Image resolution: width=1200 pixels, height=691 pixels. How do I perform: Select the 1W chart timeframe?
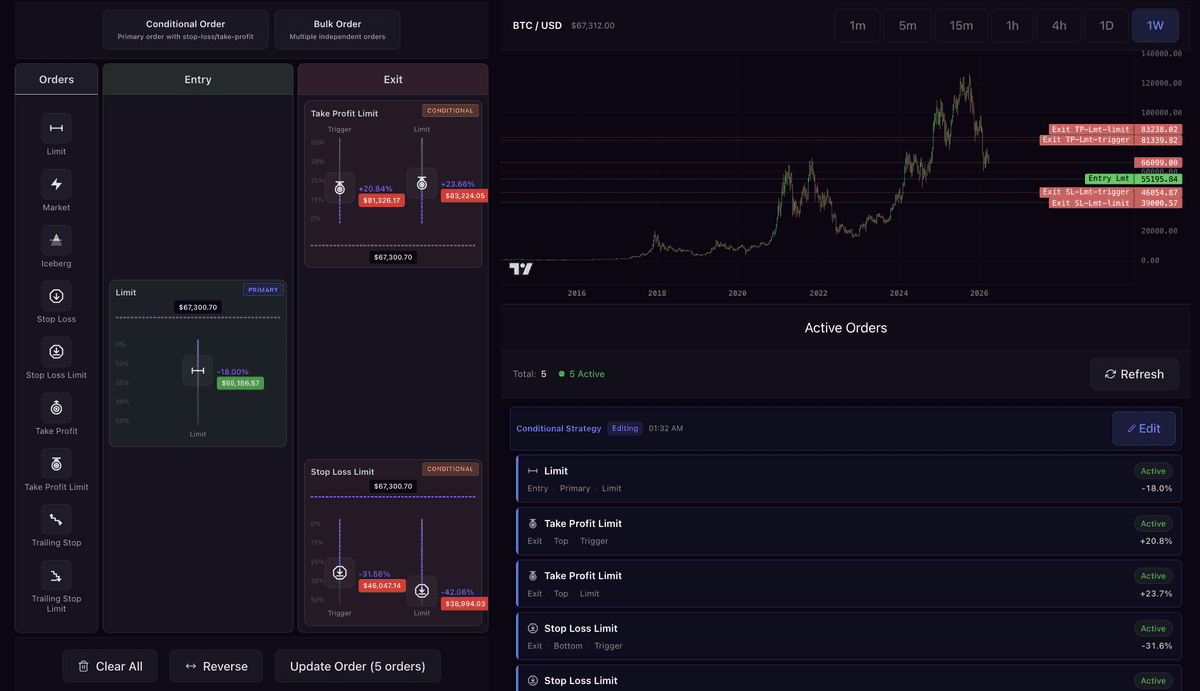pos(1155,26)
